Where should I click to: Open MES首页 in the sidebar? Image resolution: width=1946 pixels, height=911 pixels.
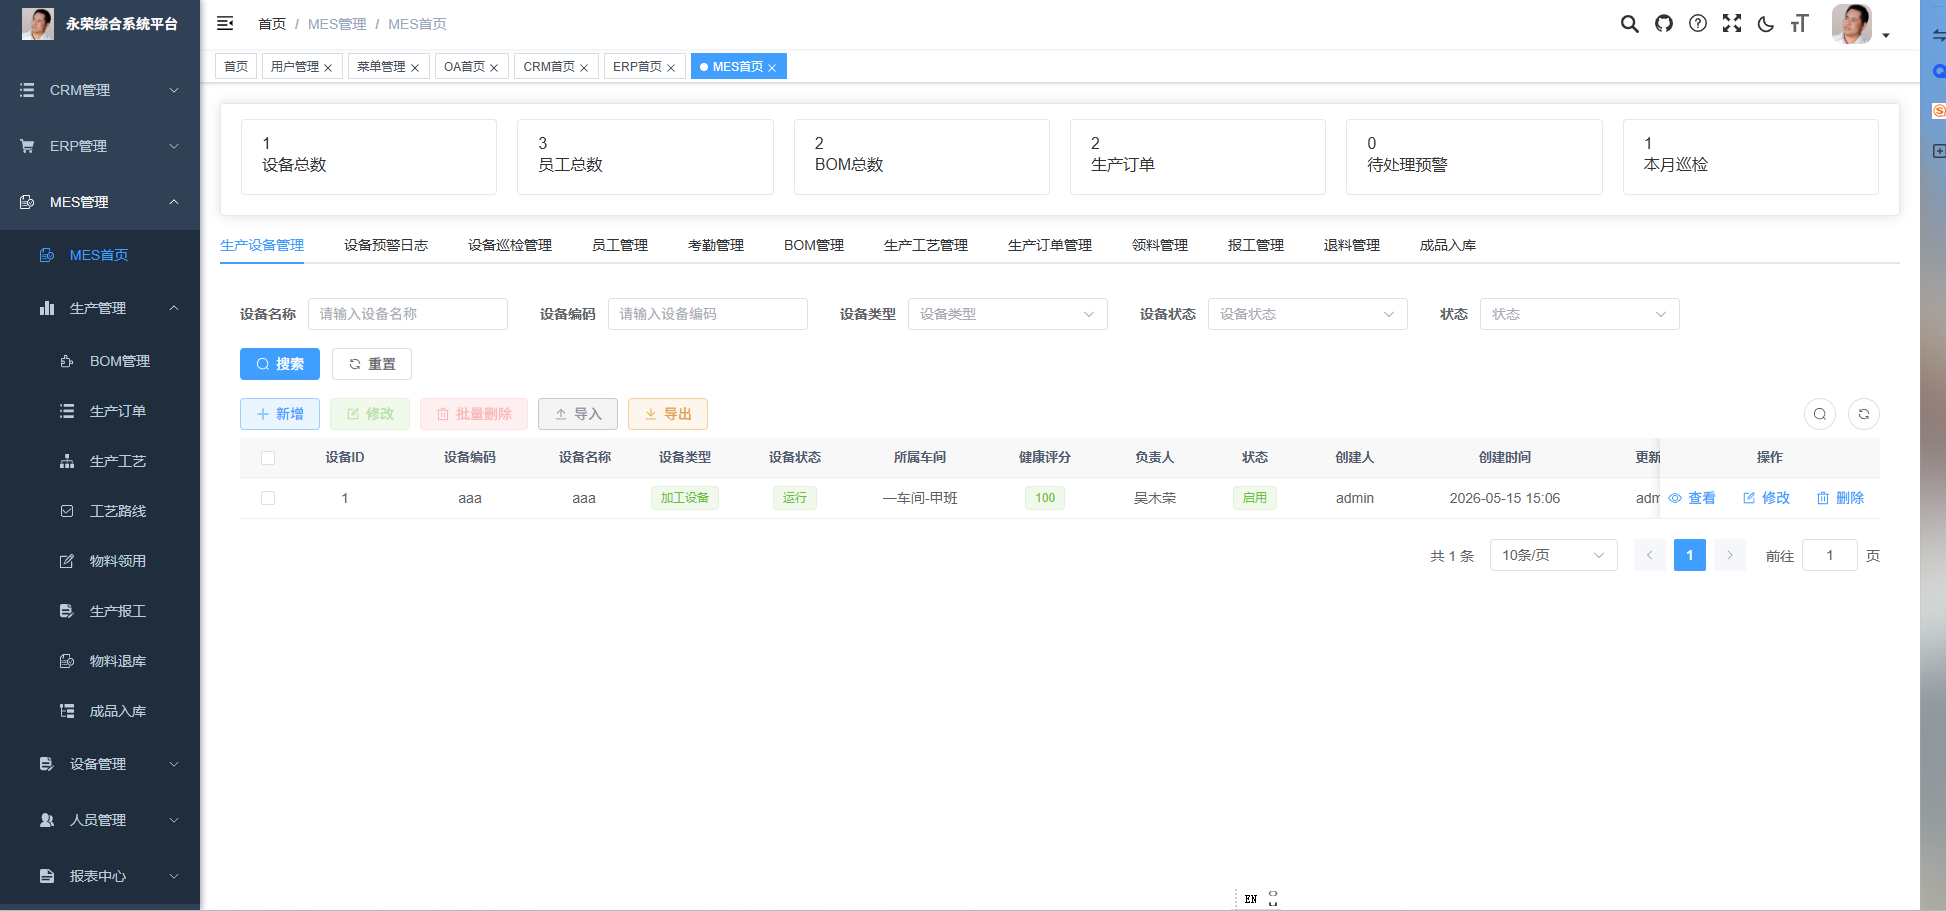pos(100,255)
